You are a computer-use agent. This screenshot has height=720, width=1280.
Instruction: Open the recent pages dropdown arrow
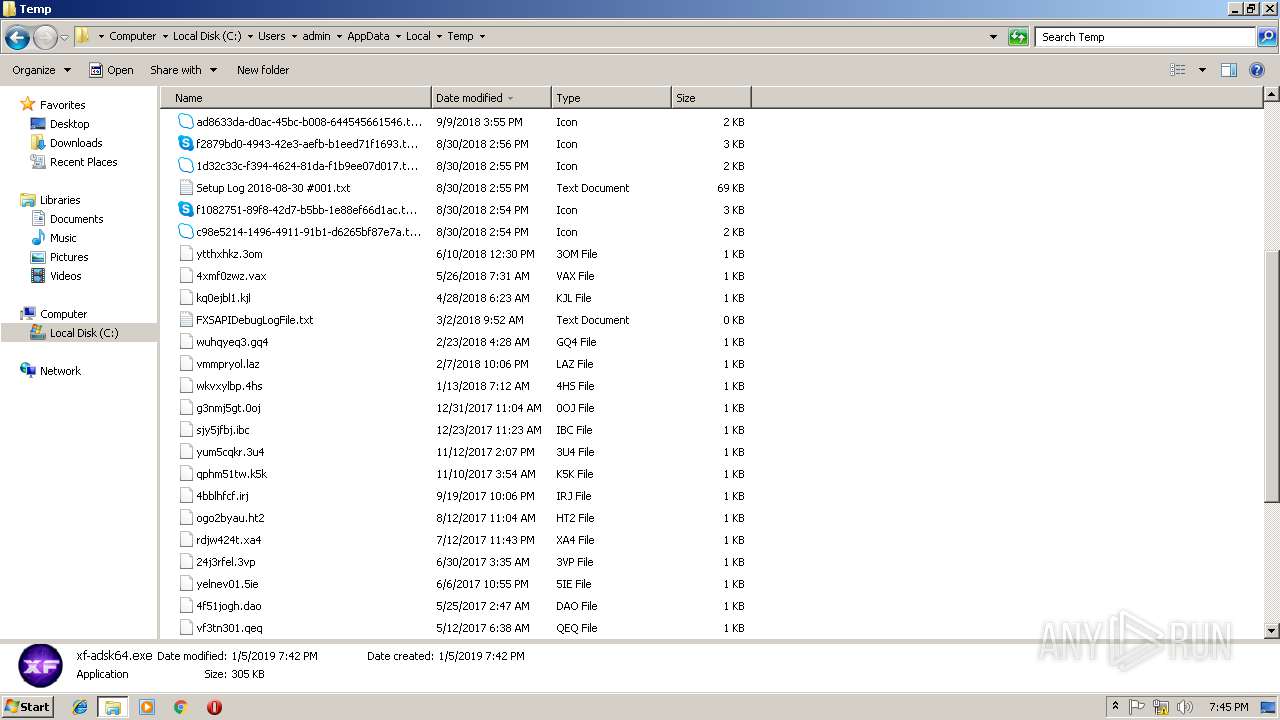65,37
